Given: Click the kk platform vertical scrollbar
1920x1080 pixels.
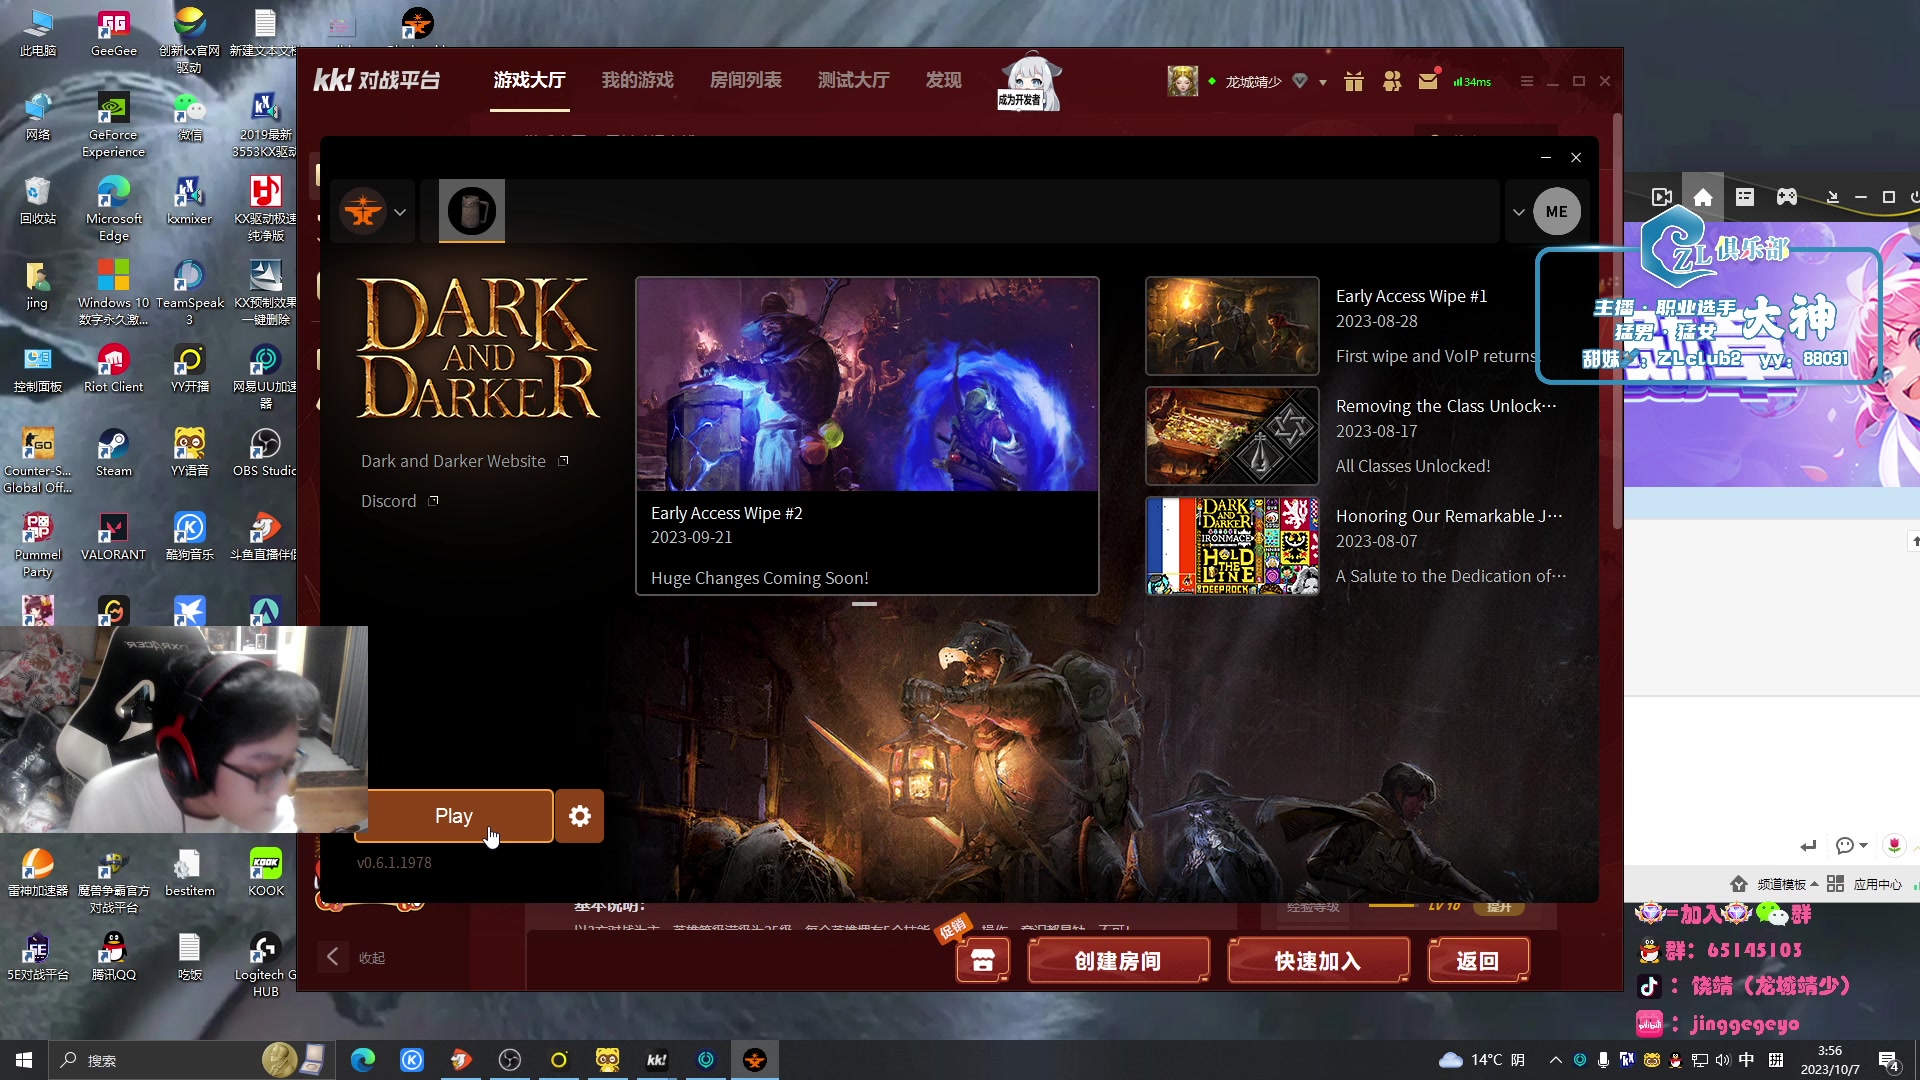Looking at the screenshot, I should coord(1617,320).
